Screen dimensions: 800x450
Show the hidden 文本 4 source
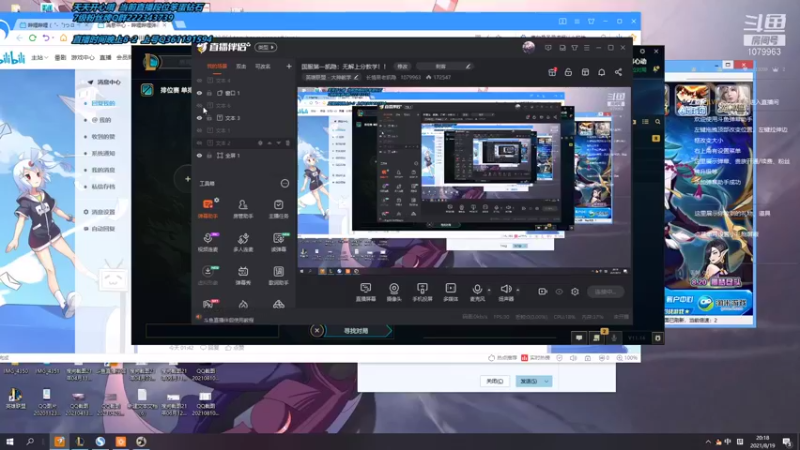(199, 81)
